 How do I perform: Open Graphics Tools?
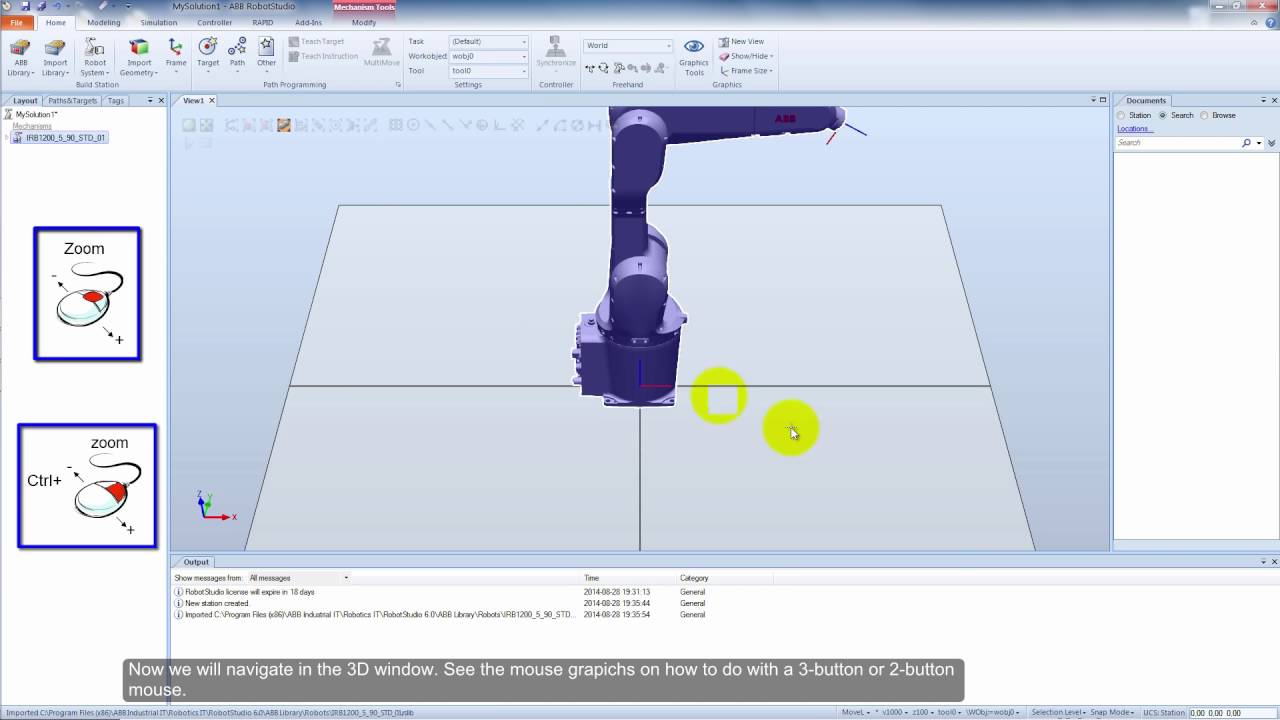[x=694, y=58]
